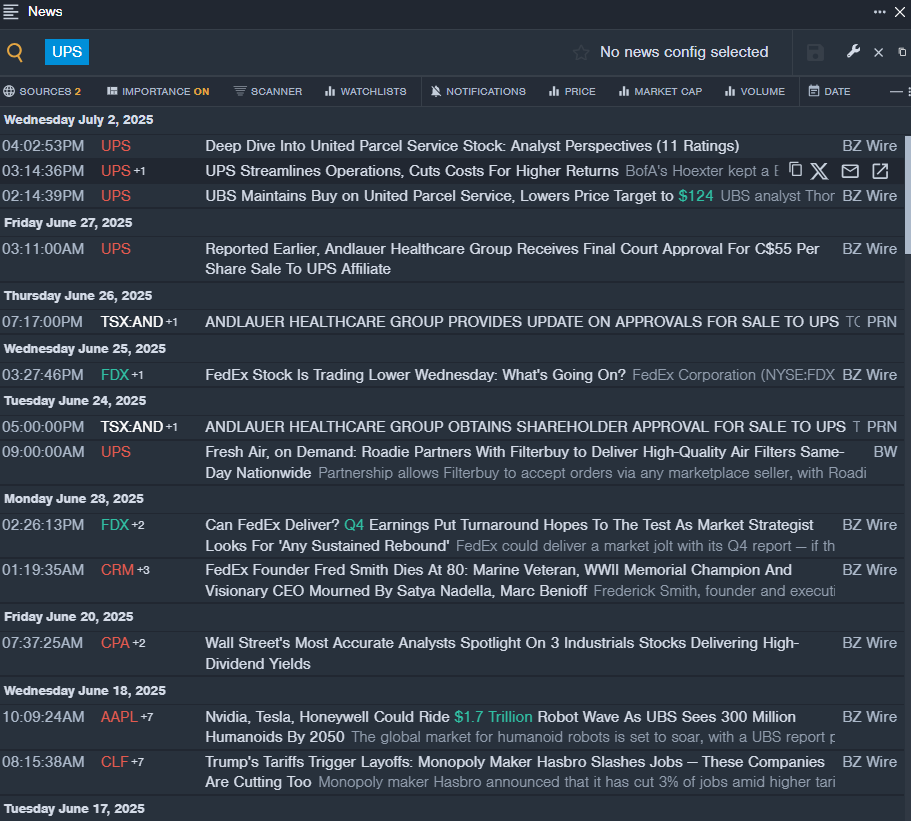Image resolution: width=911 pixels, height=821 pixels.
Task: Clear the search with the X icon beside the wrench
Action: (x=878, y=52)
